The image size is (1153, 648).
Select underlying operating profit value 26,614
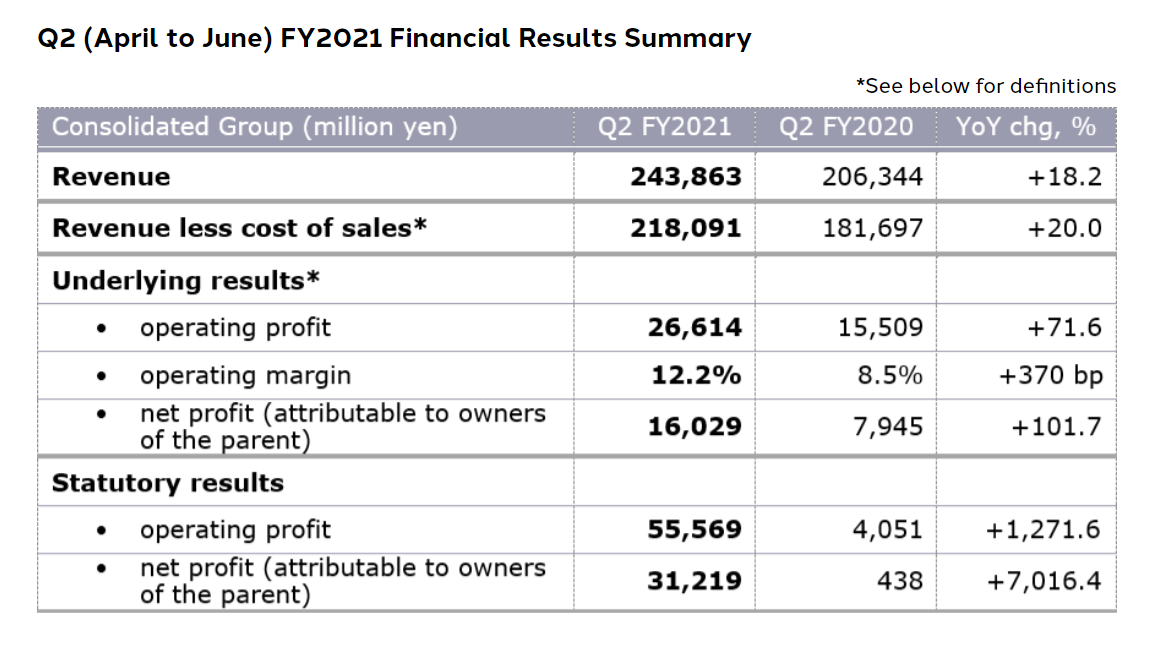coord(696,327)
